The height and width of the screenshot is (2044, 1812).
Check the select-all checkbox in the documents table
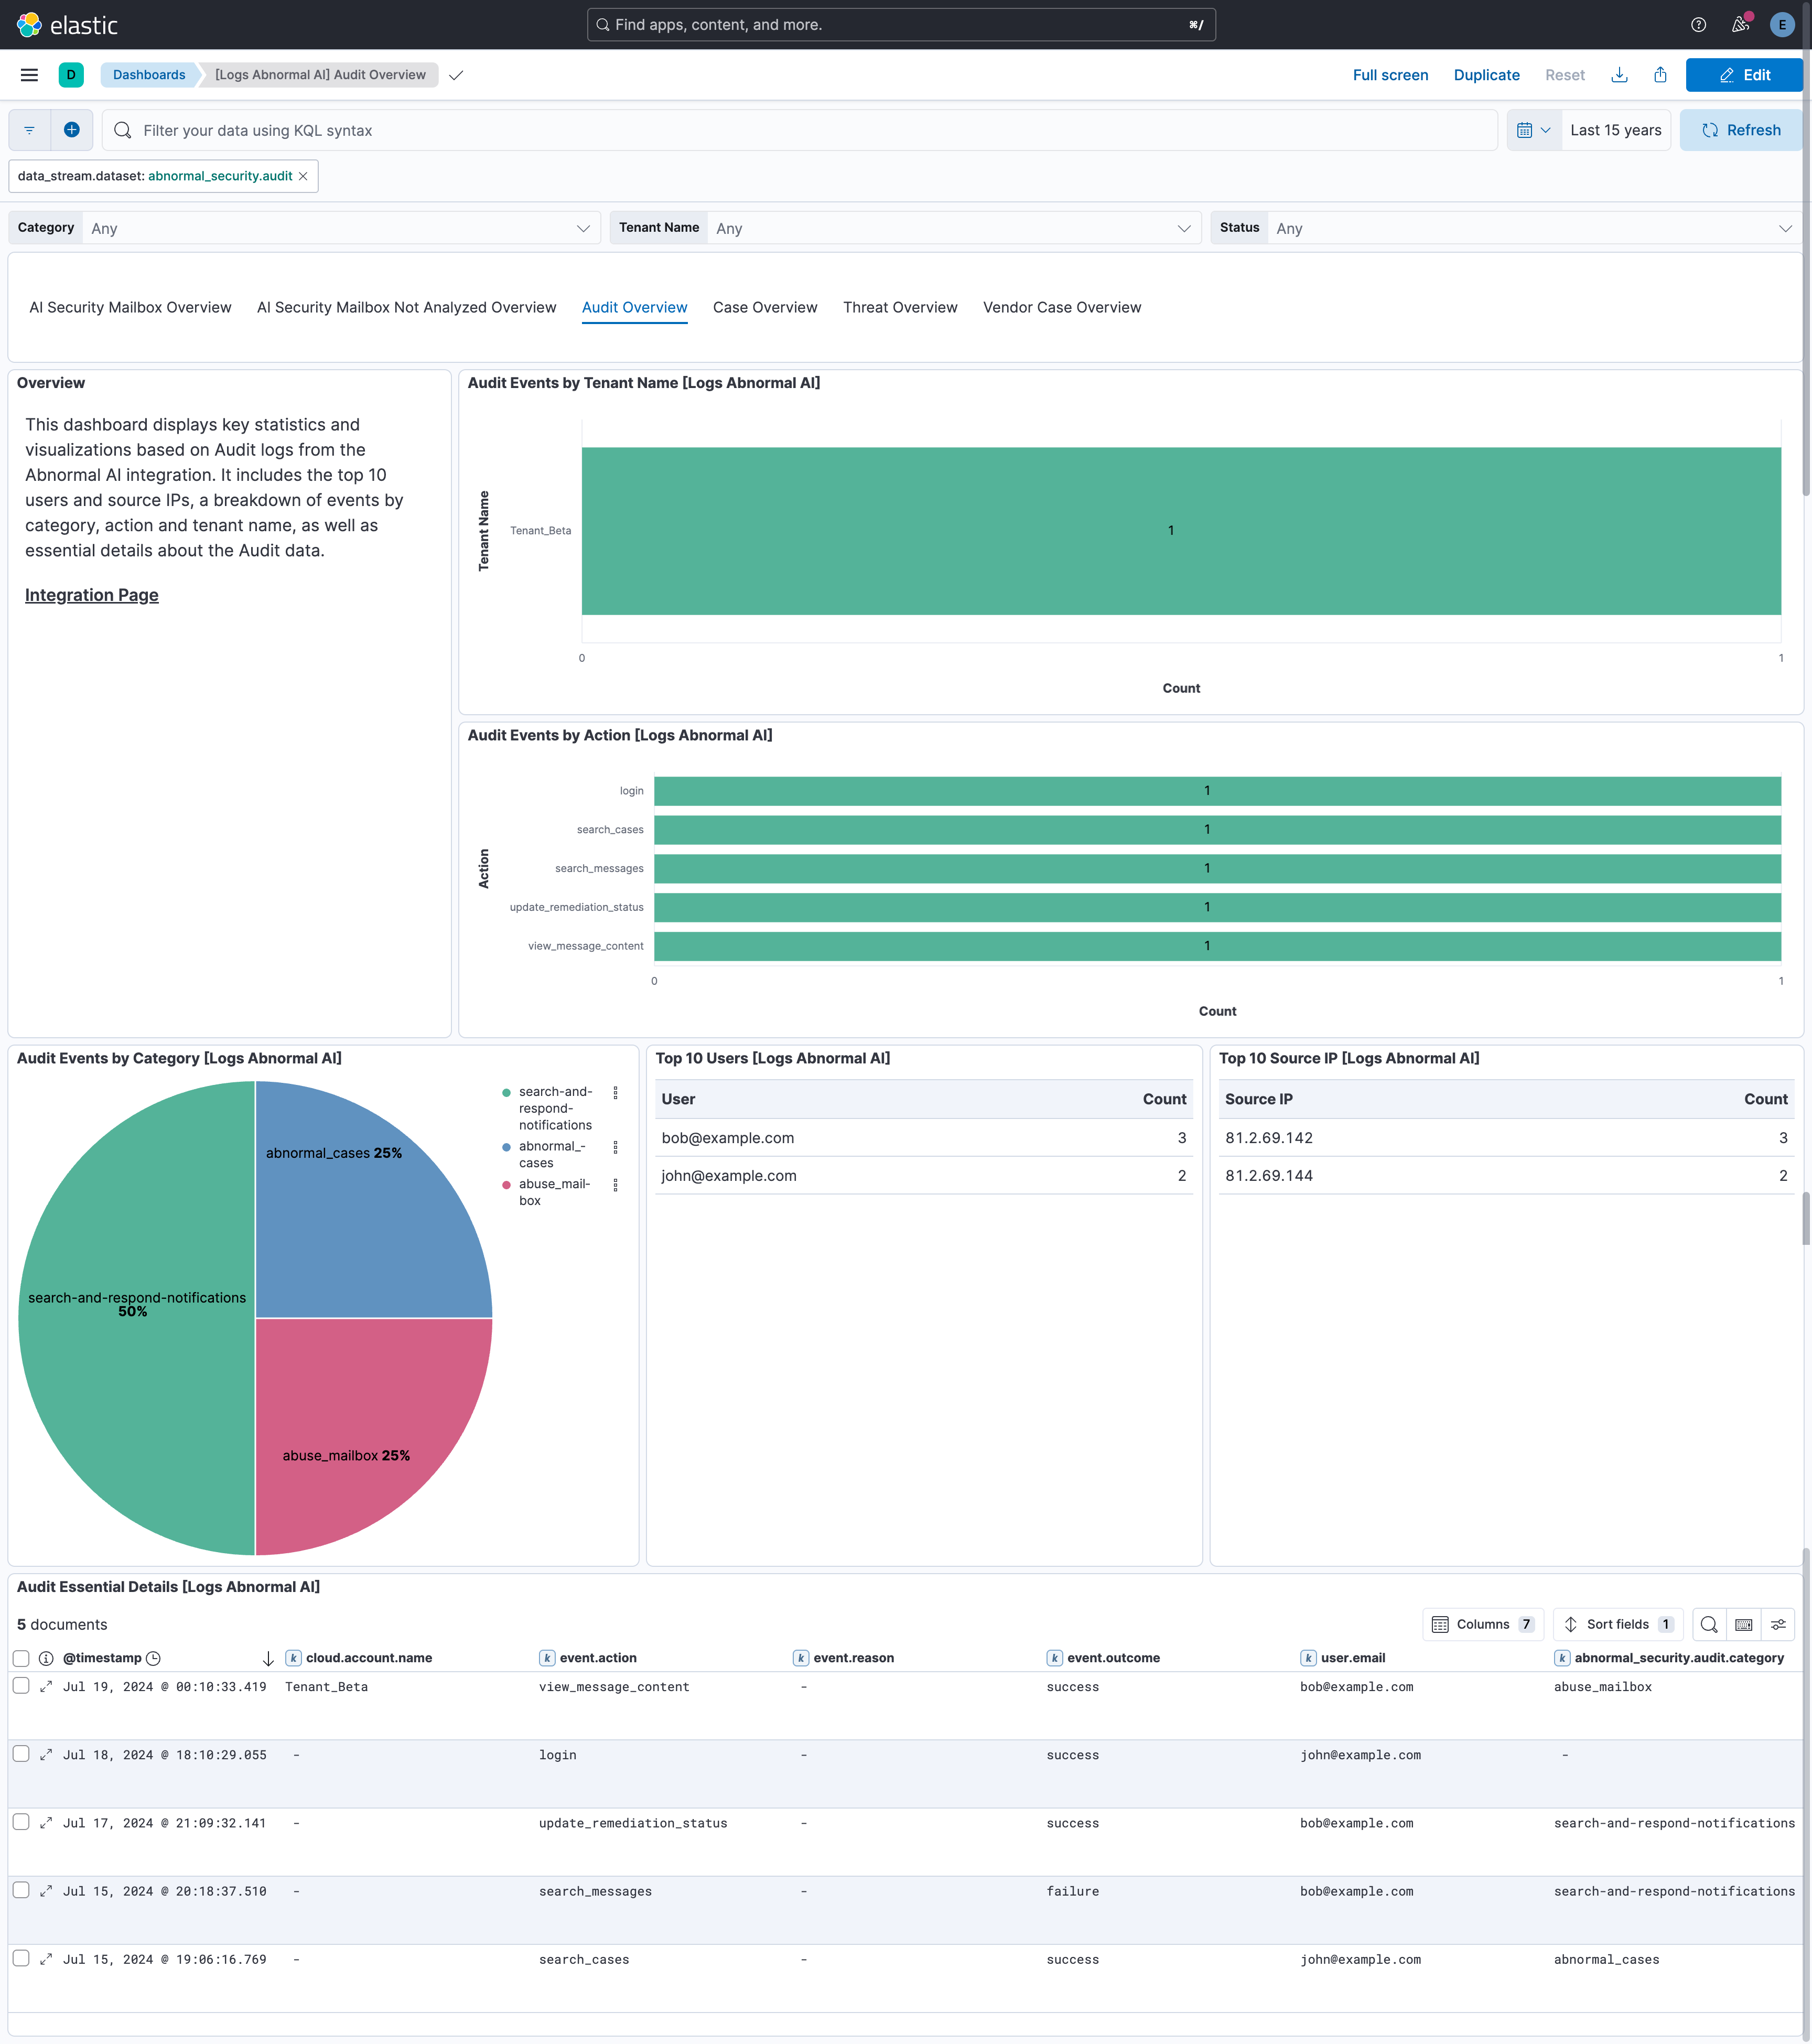[21, 1658]
